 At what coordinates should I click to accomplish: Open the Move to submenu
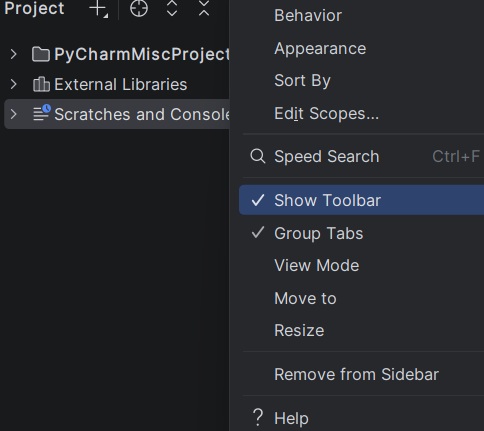coord(361,298)
